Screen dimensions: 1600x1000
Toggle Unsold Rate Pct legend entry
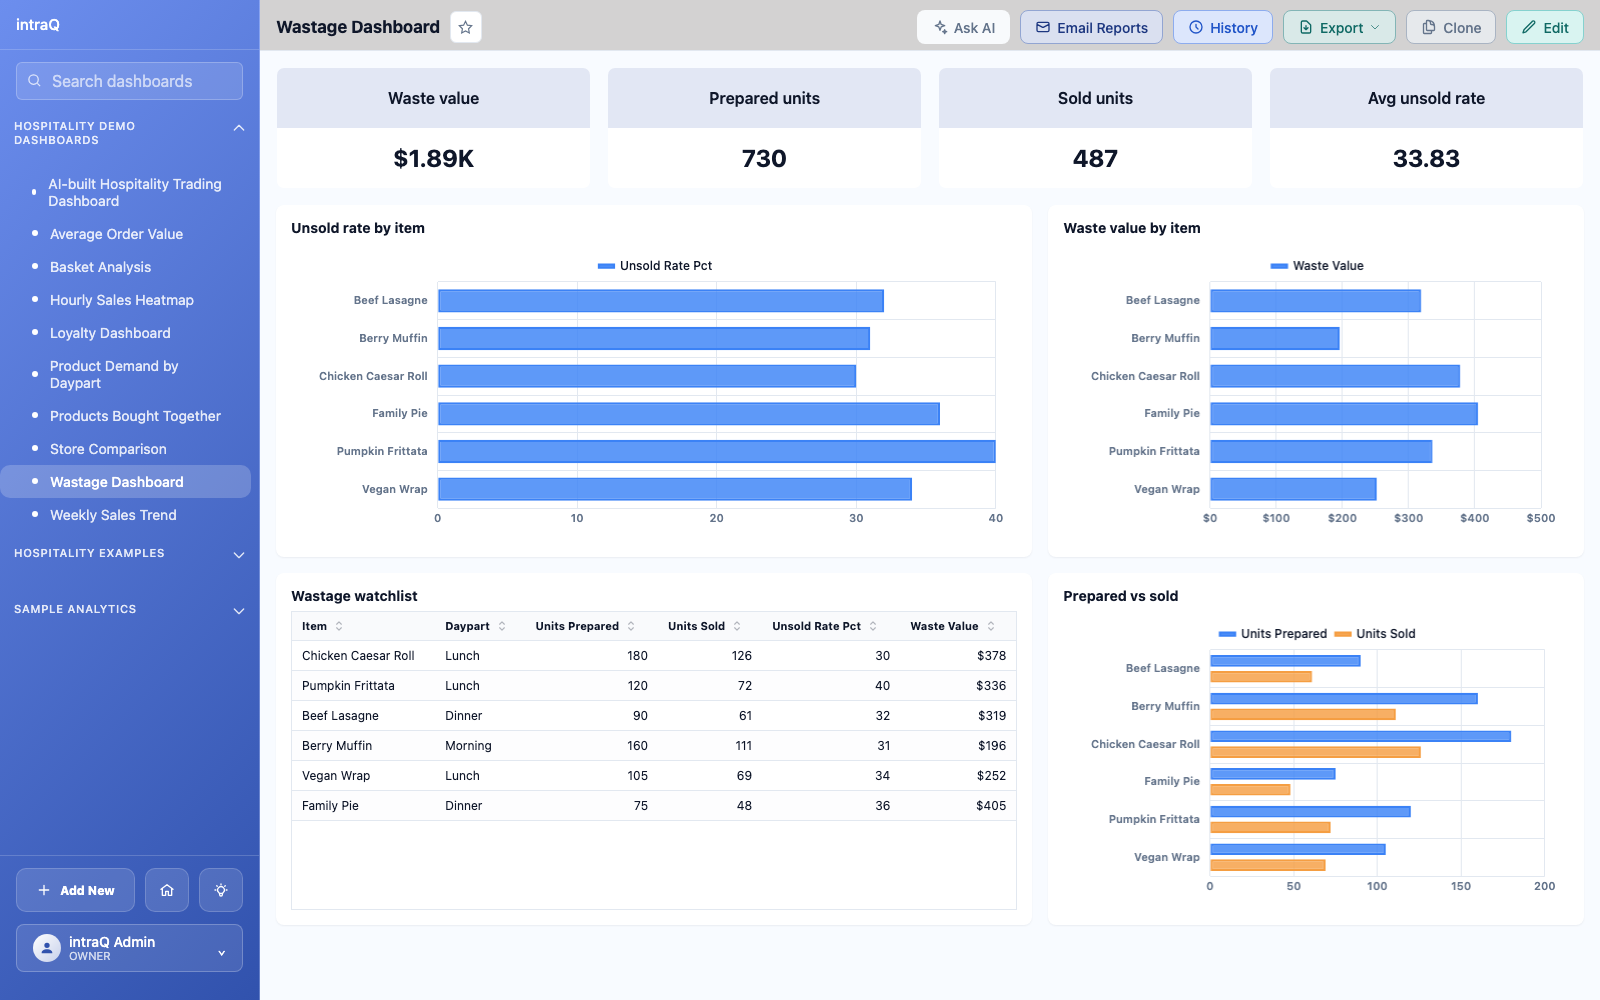point(655,266)
